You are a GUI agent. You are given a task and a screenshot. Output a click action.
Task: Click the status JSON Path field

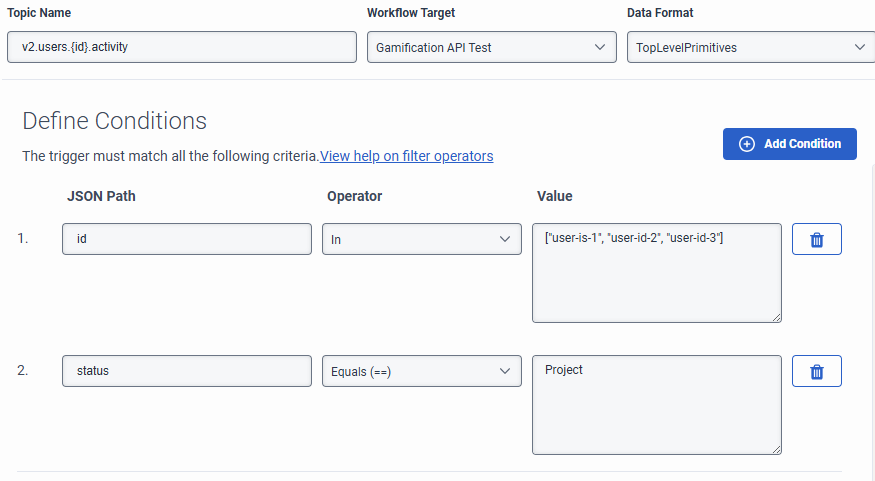(x=187, y=371)
